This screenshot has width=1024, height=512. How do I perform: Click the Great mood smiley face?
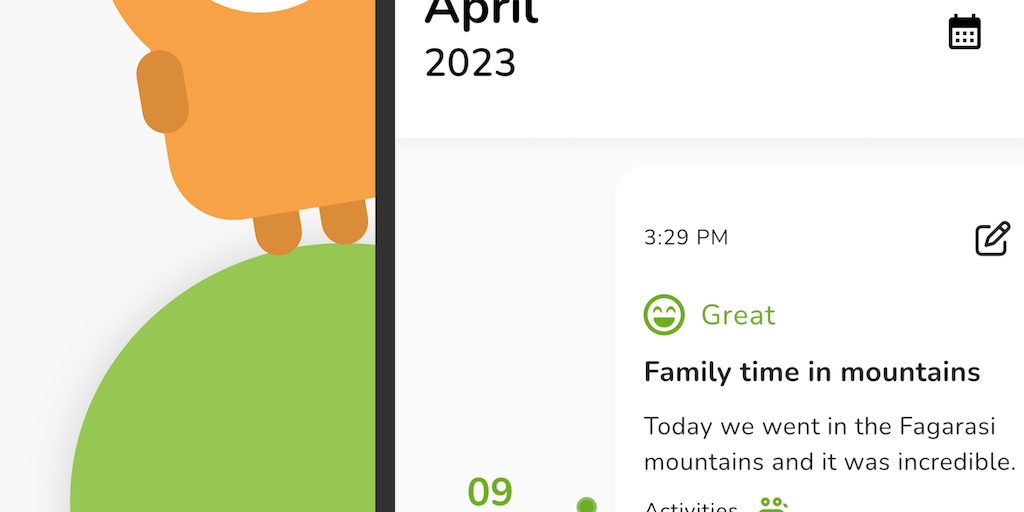(x=664, y=315)
